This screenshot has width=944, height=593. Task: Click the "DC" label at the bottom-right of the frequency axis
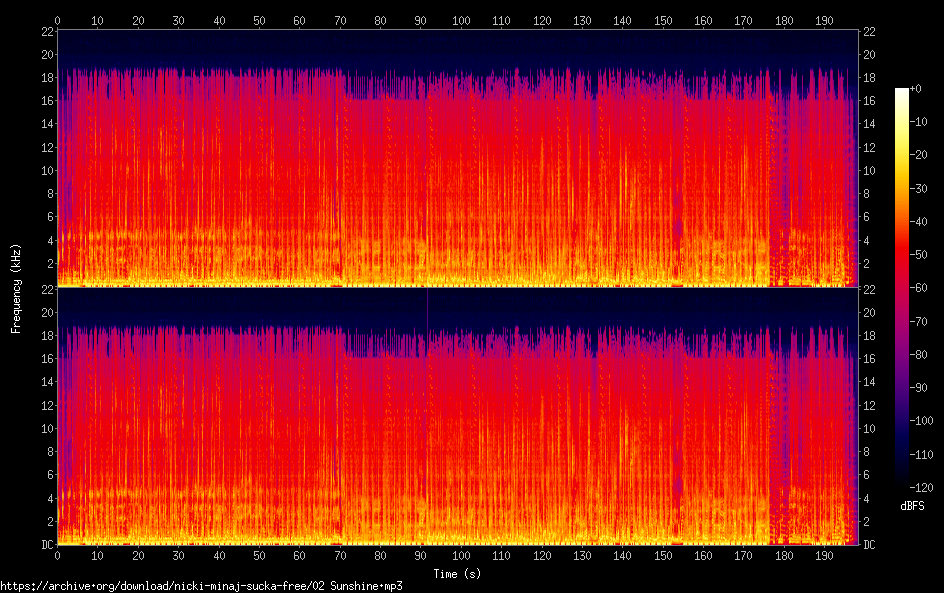point(870,545)
